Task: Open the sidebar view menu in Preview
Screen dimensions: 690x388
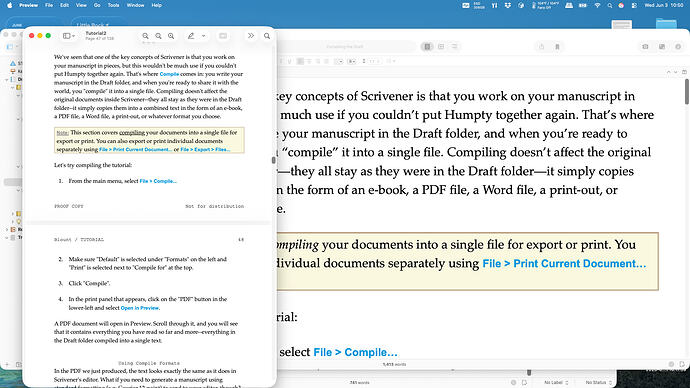Action: click(x=68, y=36)
